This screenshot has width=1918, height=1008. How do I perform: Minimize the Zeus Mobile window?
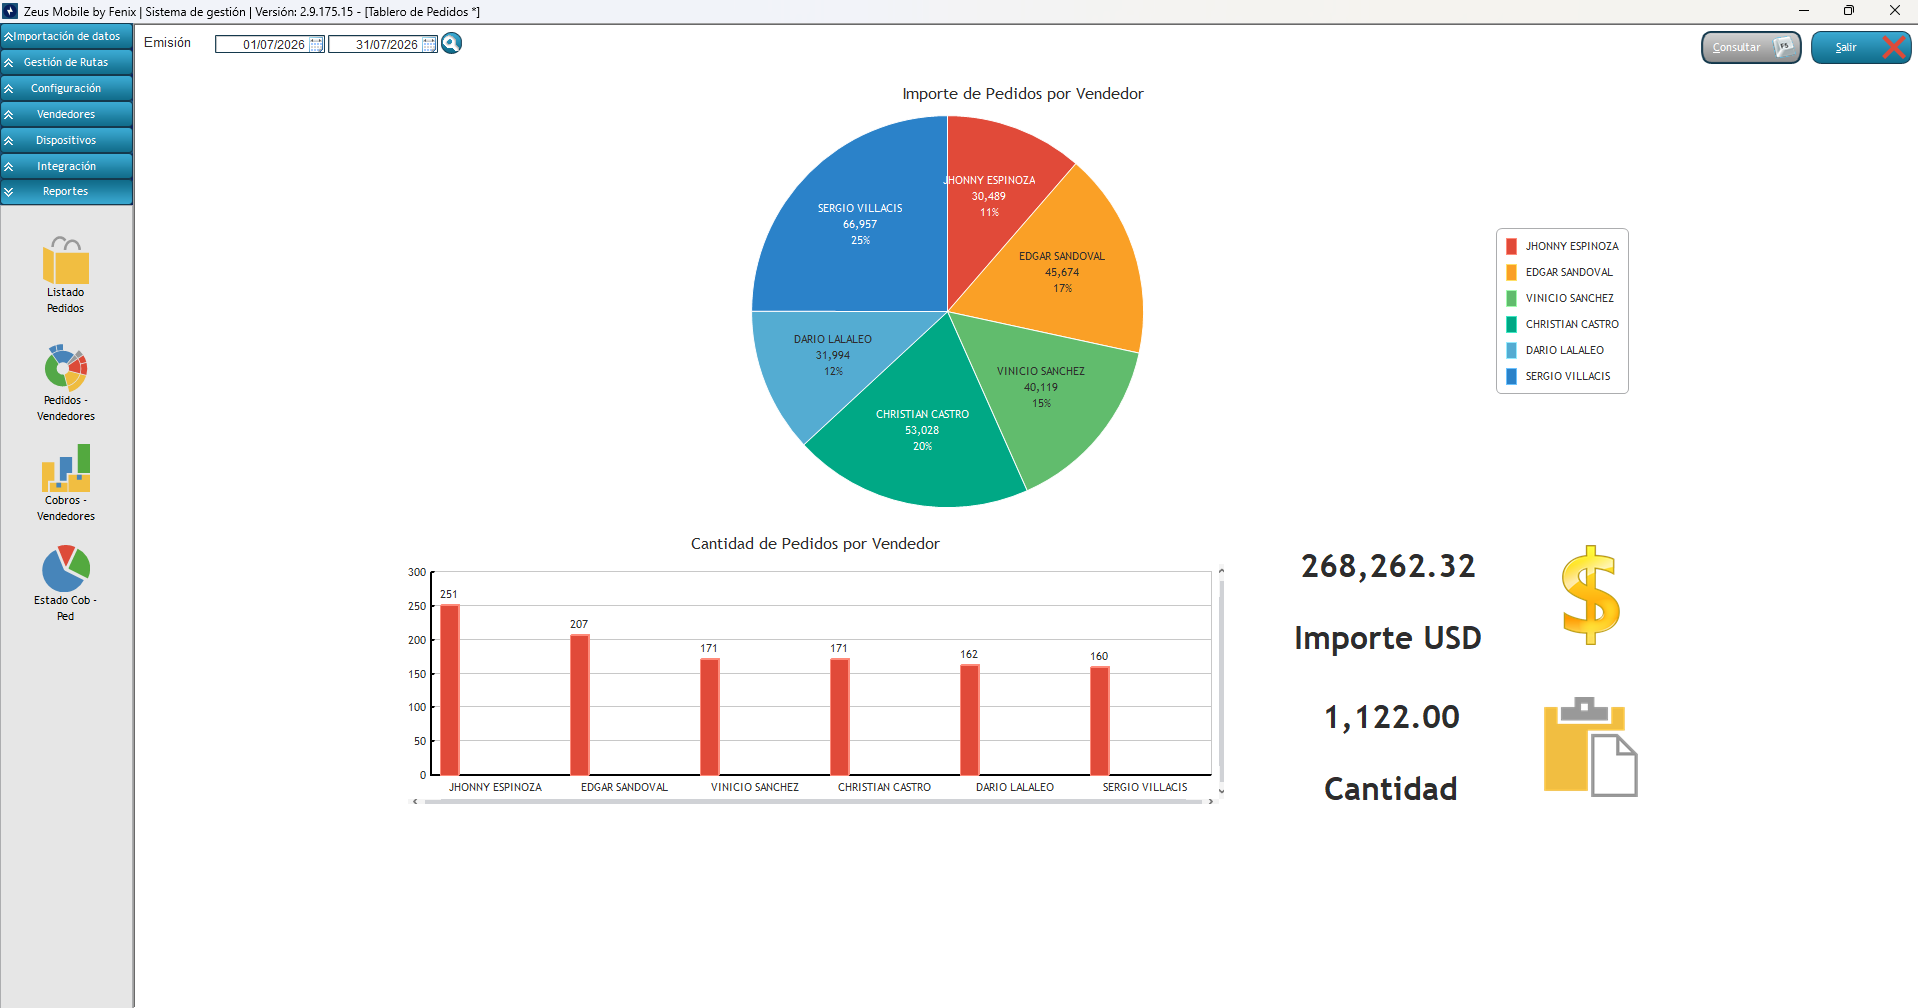1804,11
